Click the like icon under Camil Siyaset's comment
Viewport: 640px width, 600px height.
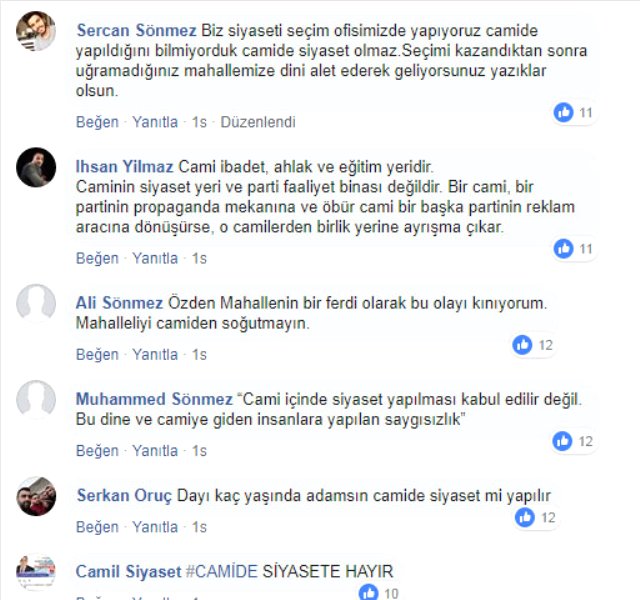[369, 592]
